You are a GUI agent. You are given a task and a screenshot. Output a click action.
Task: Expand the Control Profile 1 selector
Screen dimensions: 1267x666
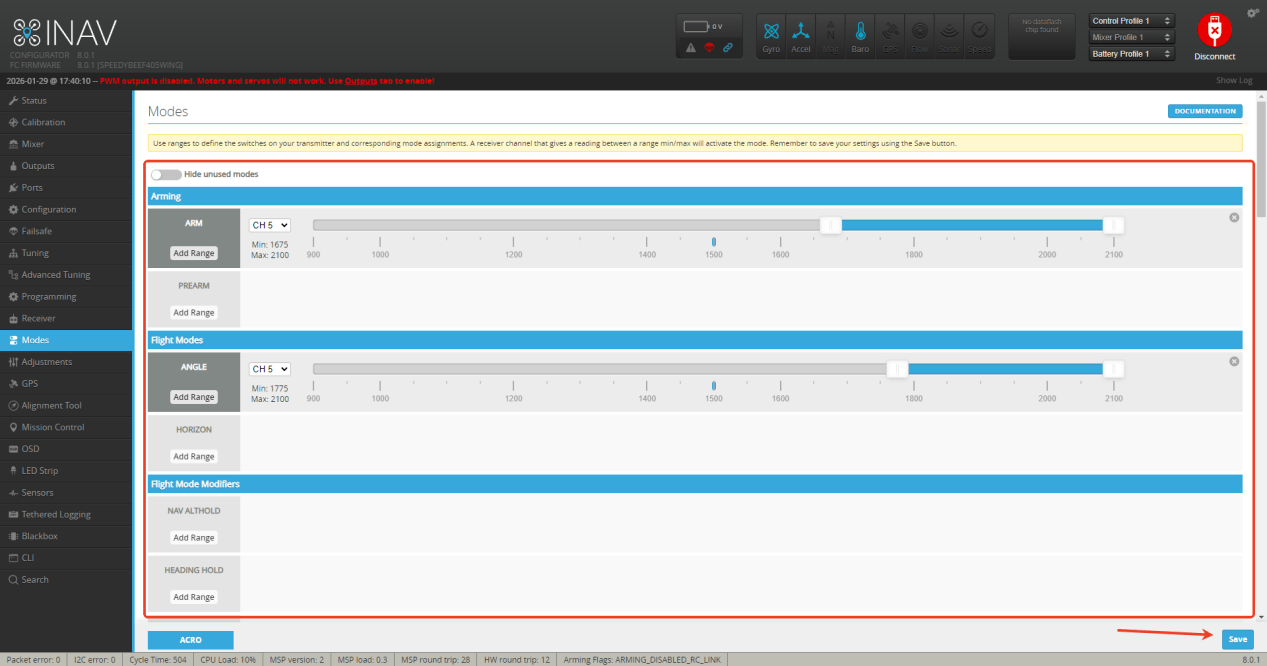tap(1132, 21)
